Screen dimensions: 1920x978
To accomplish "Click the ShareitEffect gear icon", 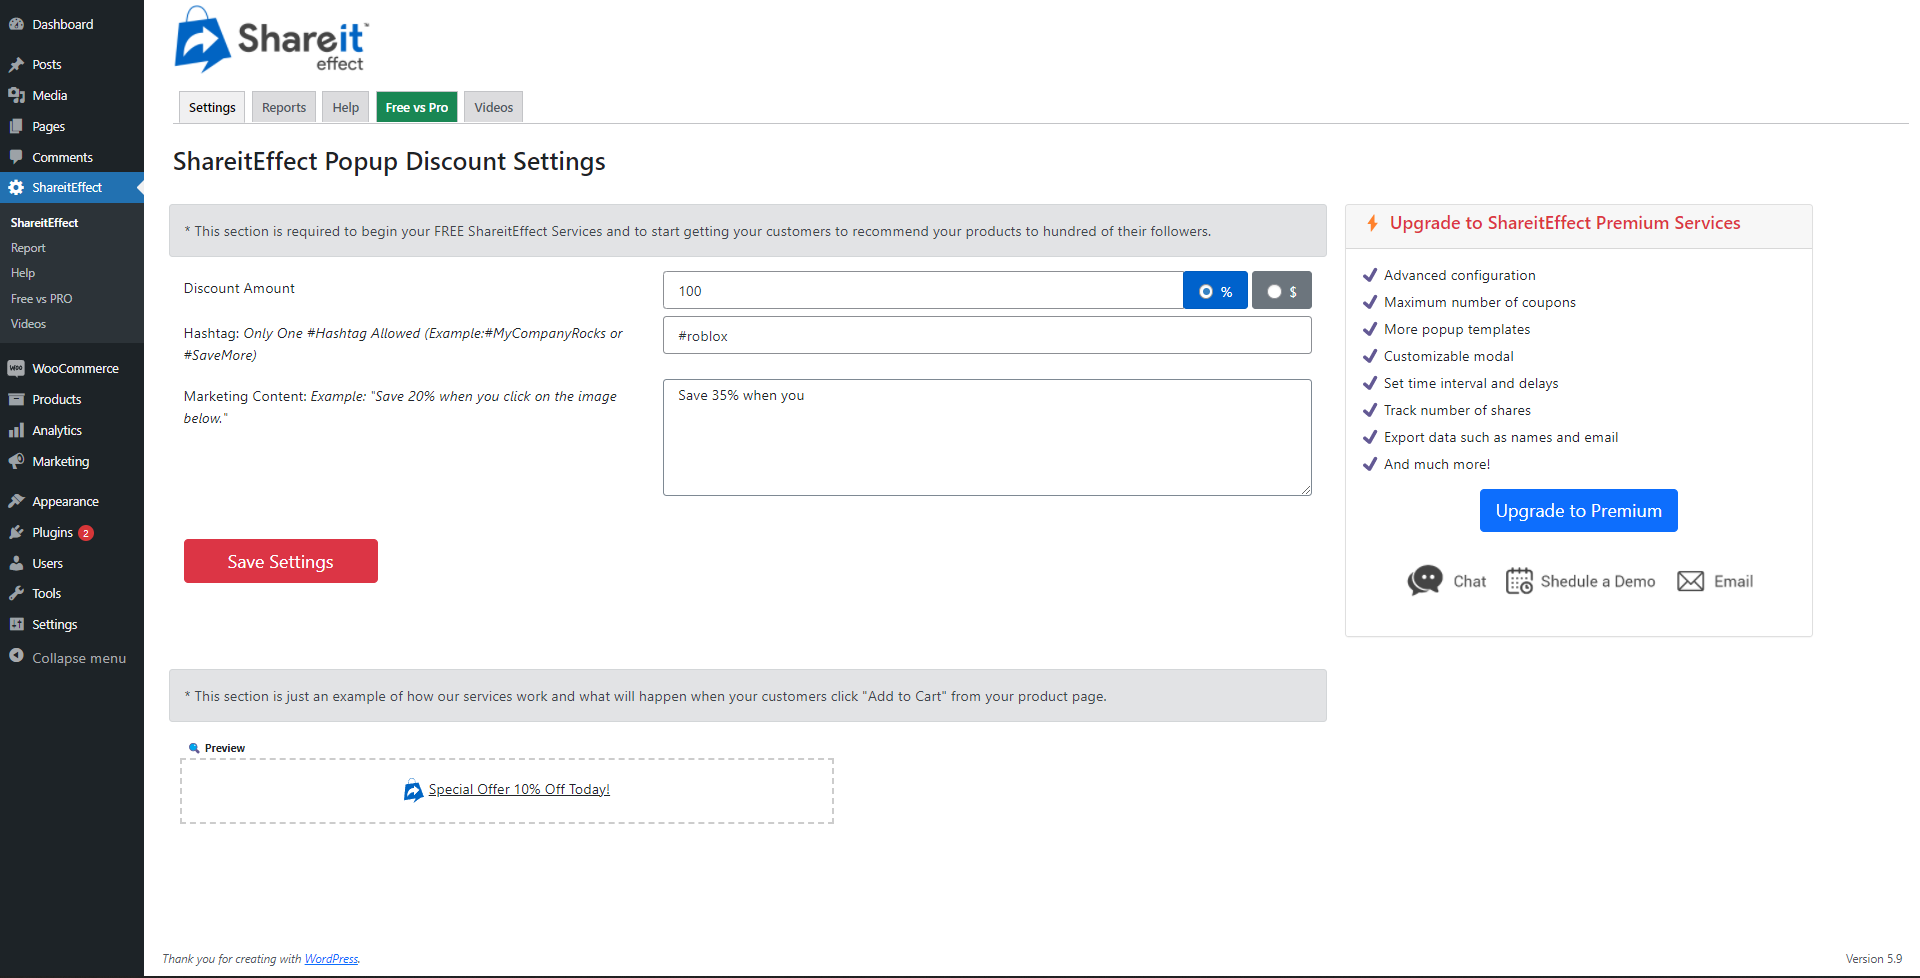I will [x=16, y=187].
